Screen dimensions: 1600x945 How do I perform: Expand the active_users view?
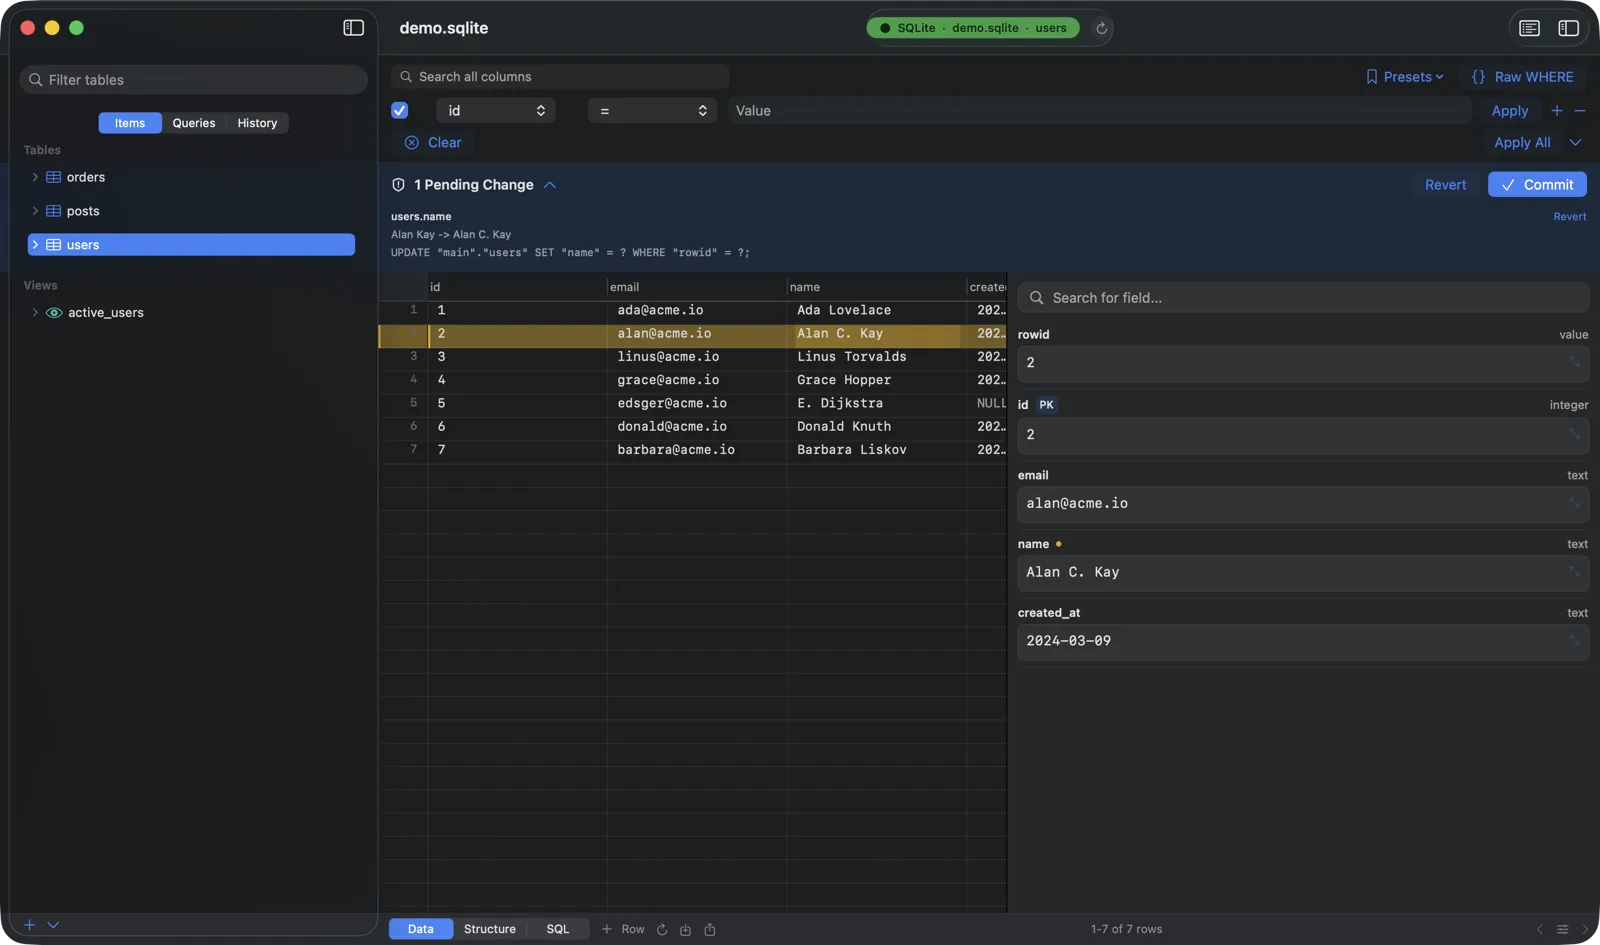pyautogui.click(x=35, y=313)
